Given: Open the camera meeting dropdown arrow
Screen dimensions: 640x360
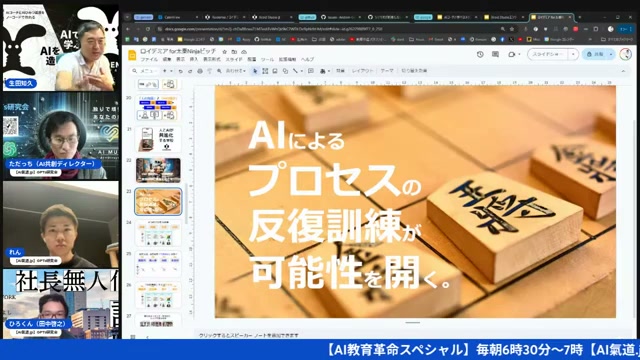Looking at the screenshot, I should tap(519, 54).
